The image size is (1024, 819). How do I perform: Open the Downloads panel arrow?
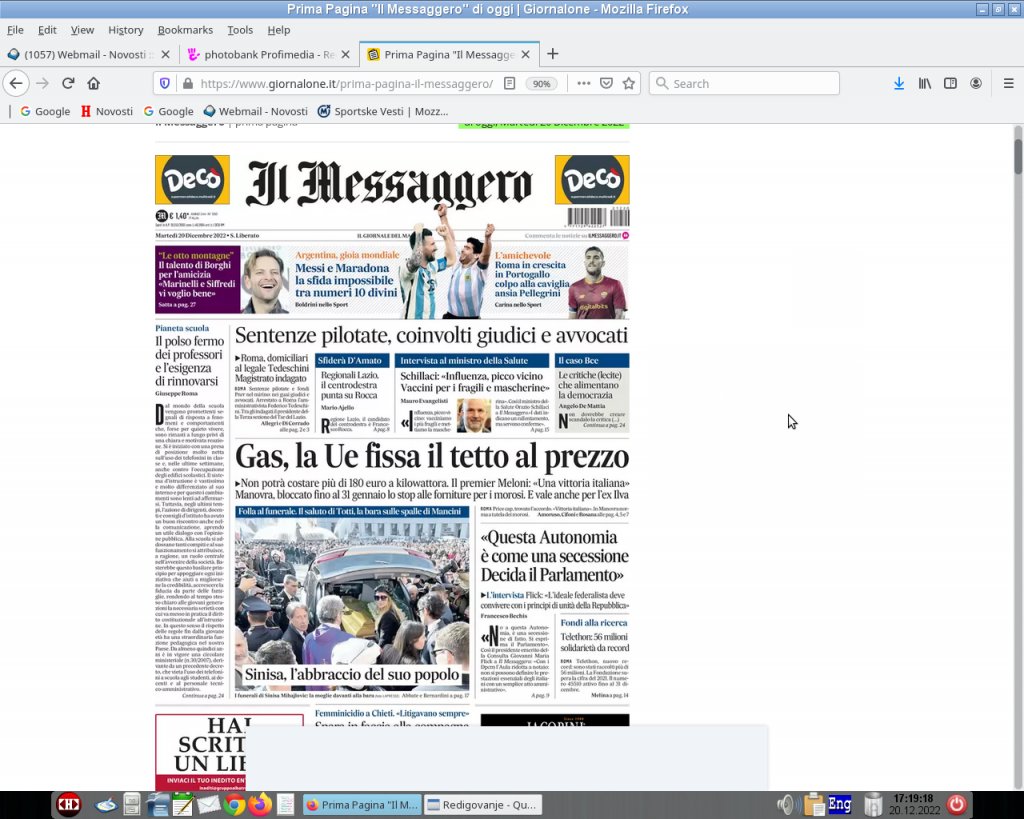[899, 84]
